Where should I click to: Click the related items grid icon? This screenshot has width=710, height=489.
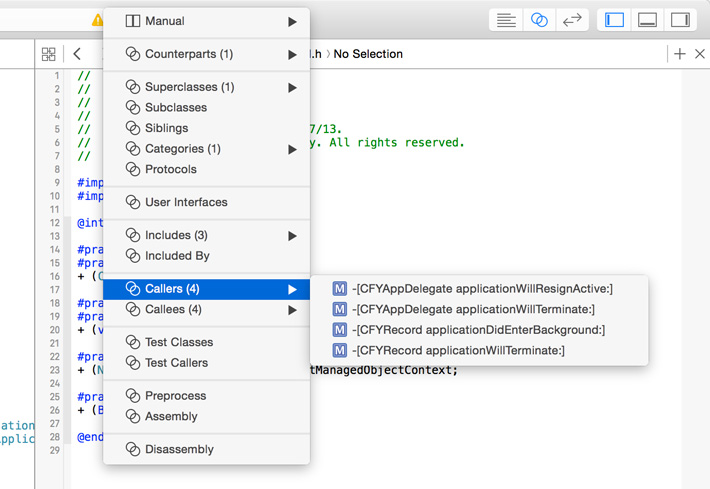point(49,54)
